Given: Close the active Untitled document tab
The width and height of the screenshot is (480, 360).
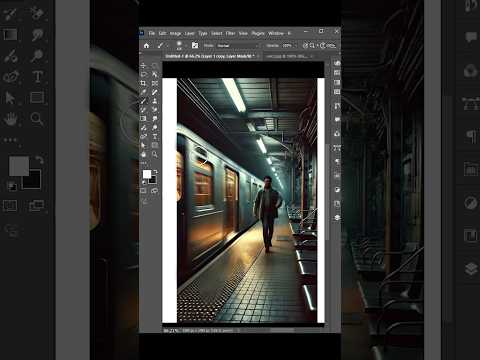Looking at the screenshot, I should tap(257, 56).
